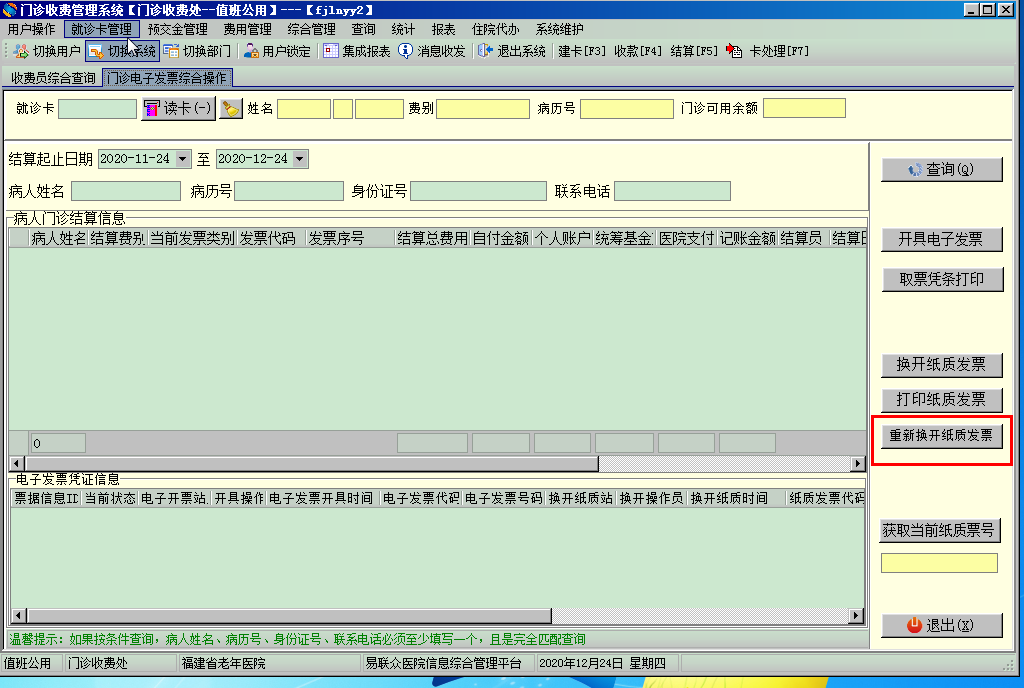Open the 费用管理 menu
The image size is (1024, 688).
pos(248,29)
